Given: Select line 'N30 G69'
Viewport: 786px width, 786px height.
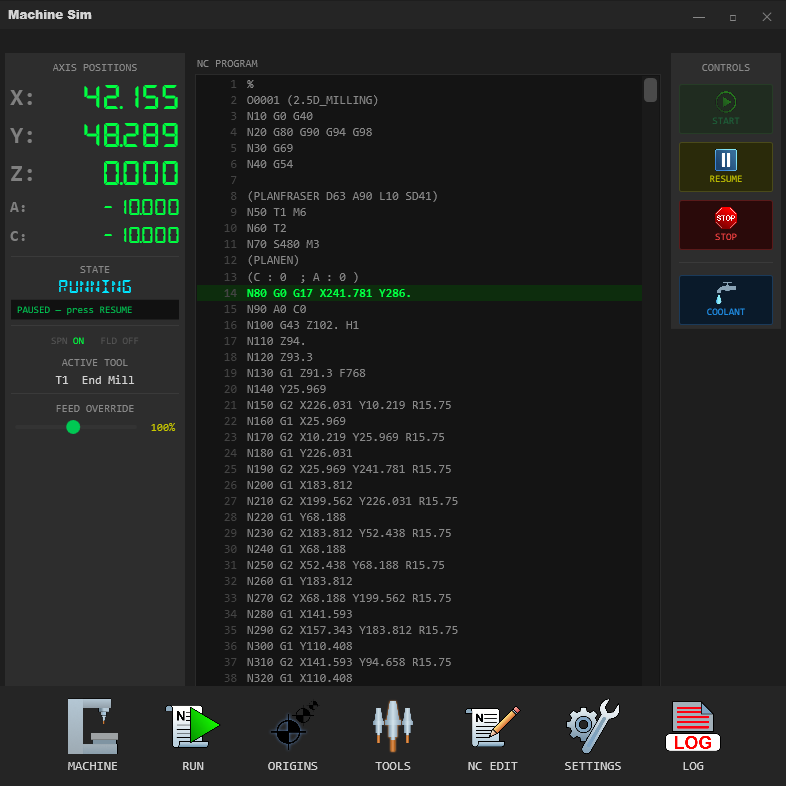Looking at the screenshot, I should pyautogui.click(x=419, y=148).
